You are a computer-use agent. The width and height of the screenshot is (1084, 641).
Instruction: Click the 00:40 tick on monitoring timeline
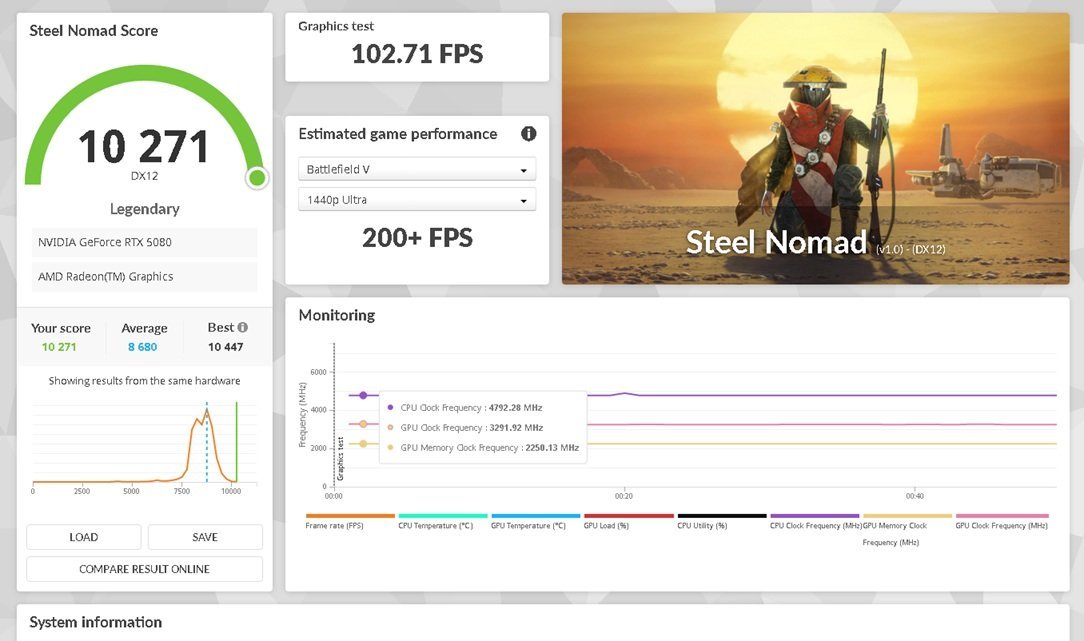coord(915,496)
